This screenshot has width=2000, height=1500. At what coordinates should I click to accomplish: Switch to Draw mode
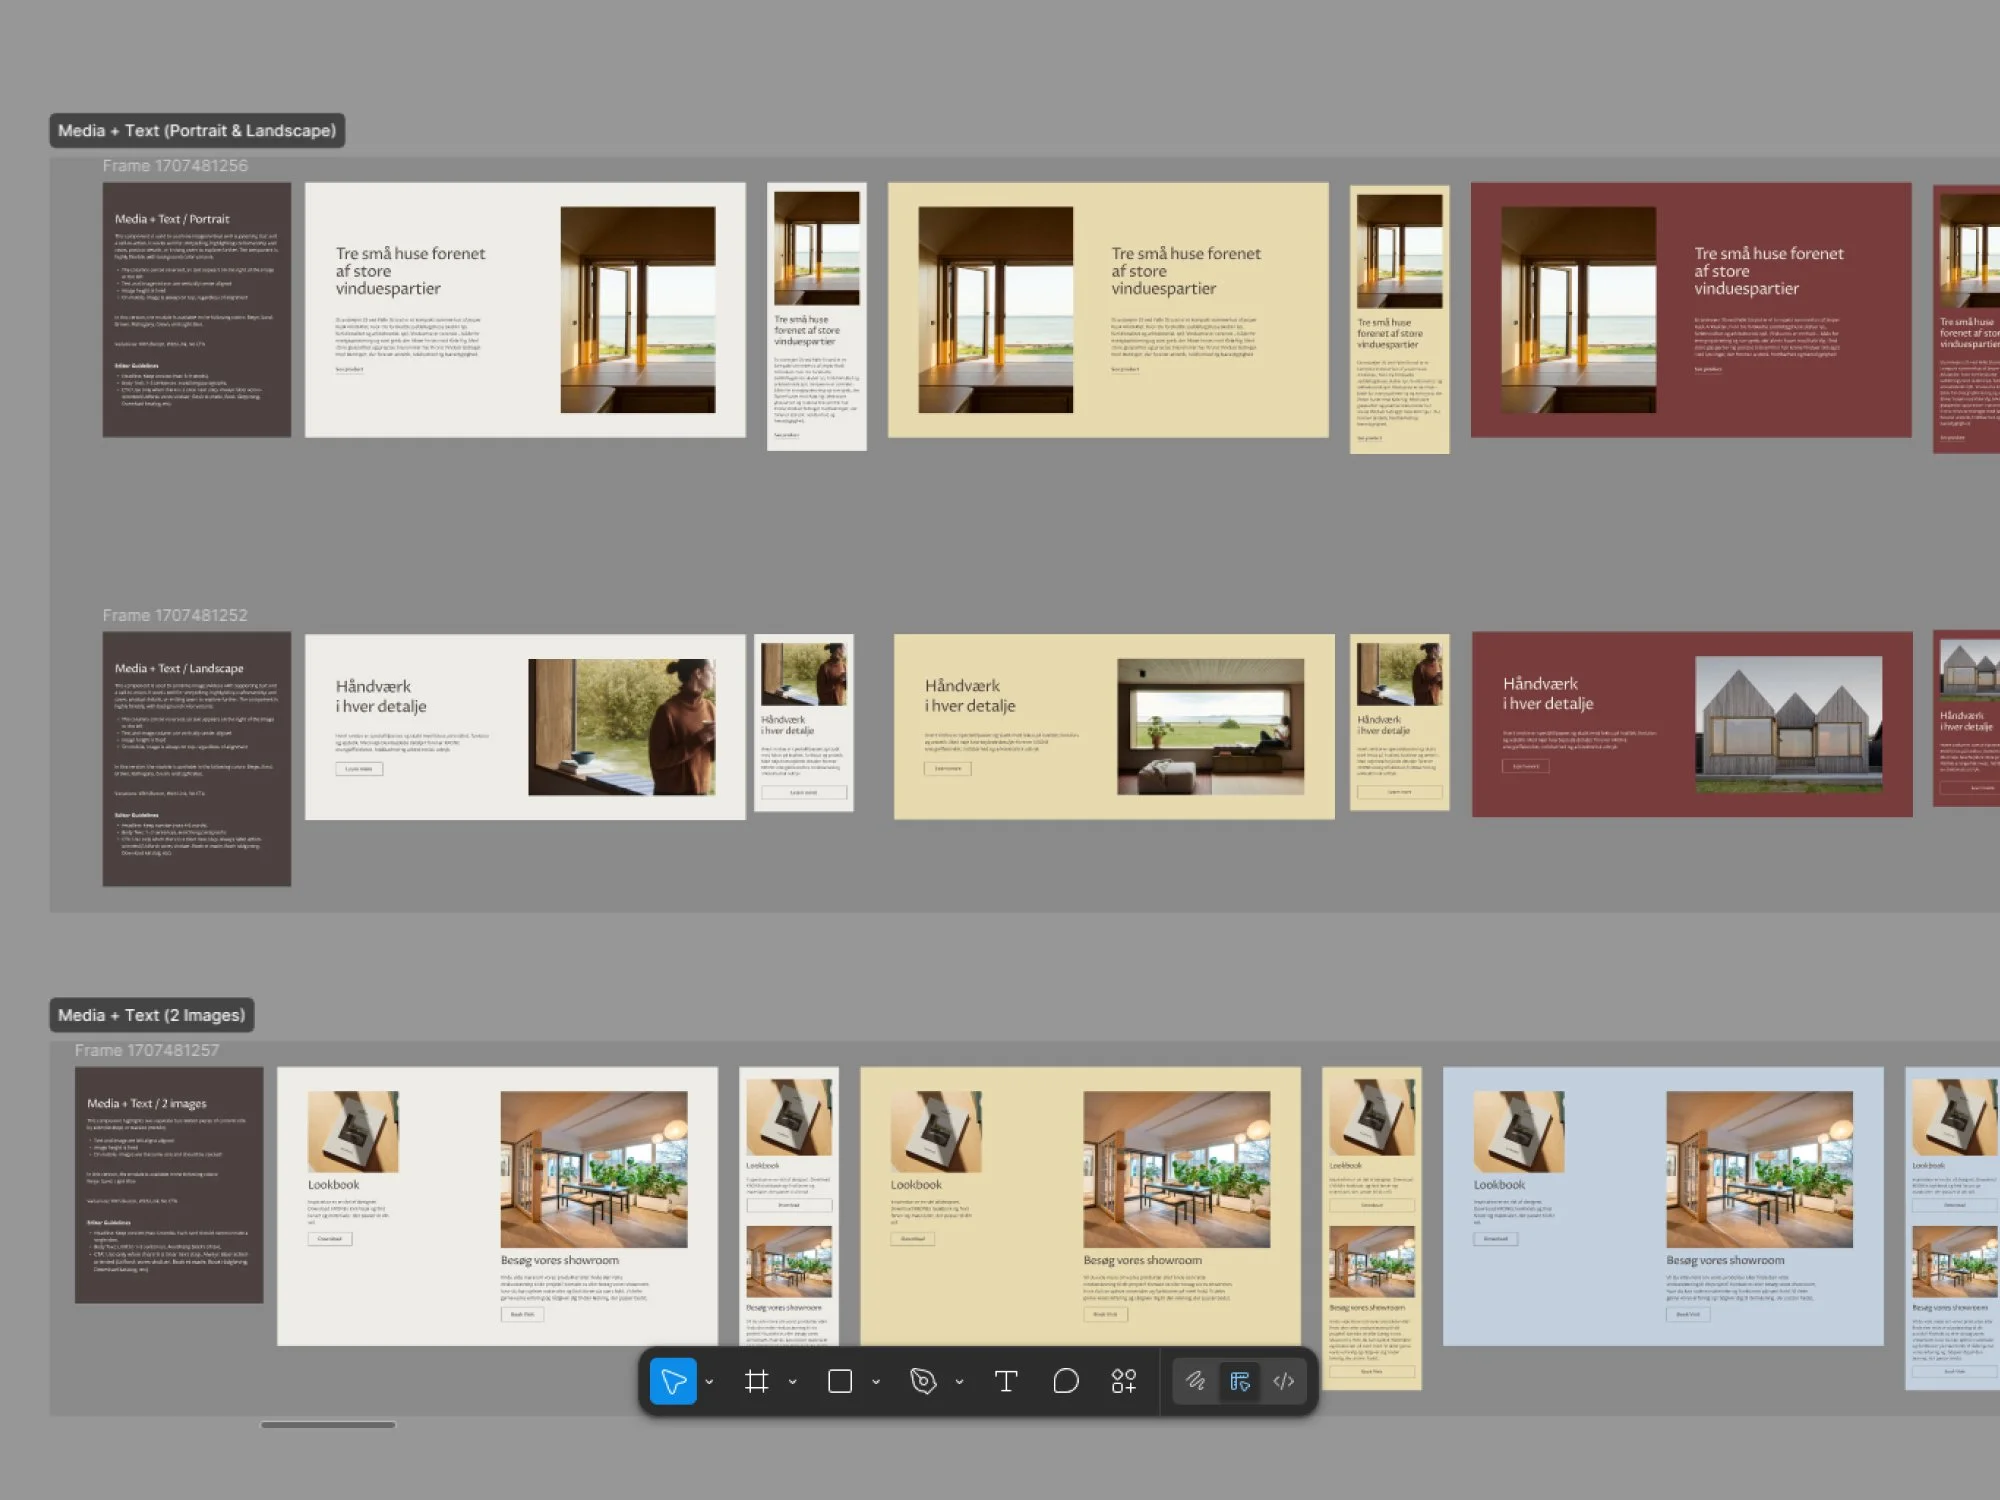1195,1381
